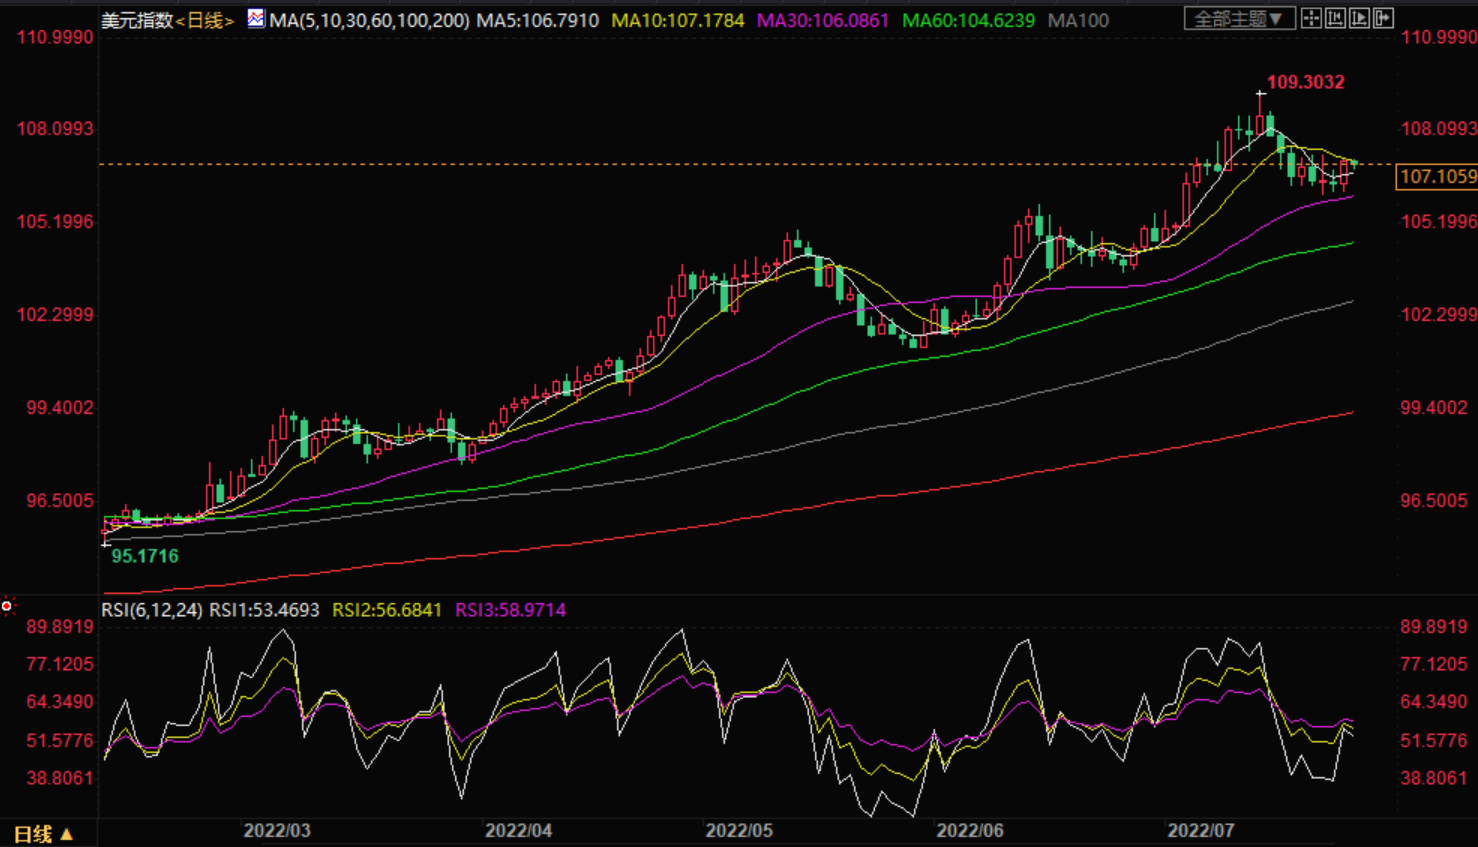This screenshot has height=847, width=1478.
Task: Click the 95.1716 low price marker
Action: point(145,556)
